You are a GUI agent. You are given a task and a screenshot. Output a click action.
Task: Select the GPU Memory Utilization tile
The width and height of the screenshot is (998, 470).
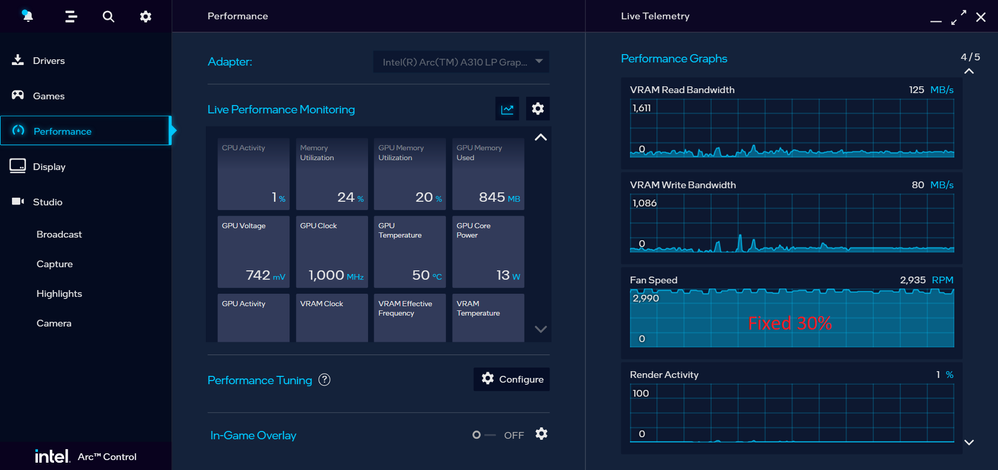pyautogui.click(x=410, y=174)
